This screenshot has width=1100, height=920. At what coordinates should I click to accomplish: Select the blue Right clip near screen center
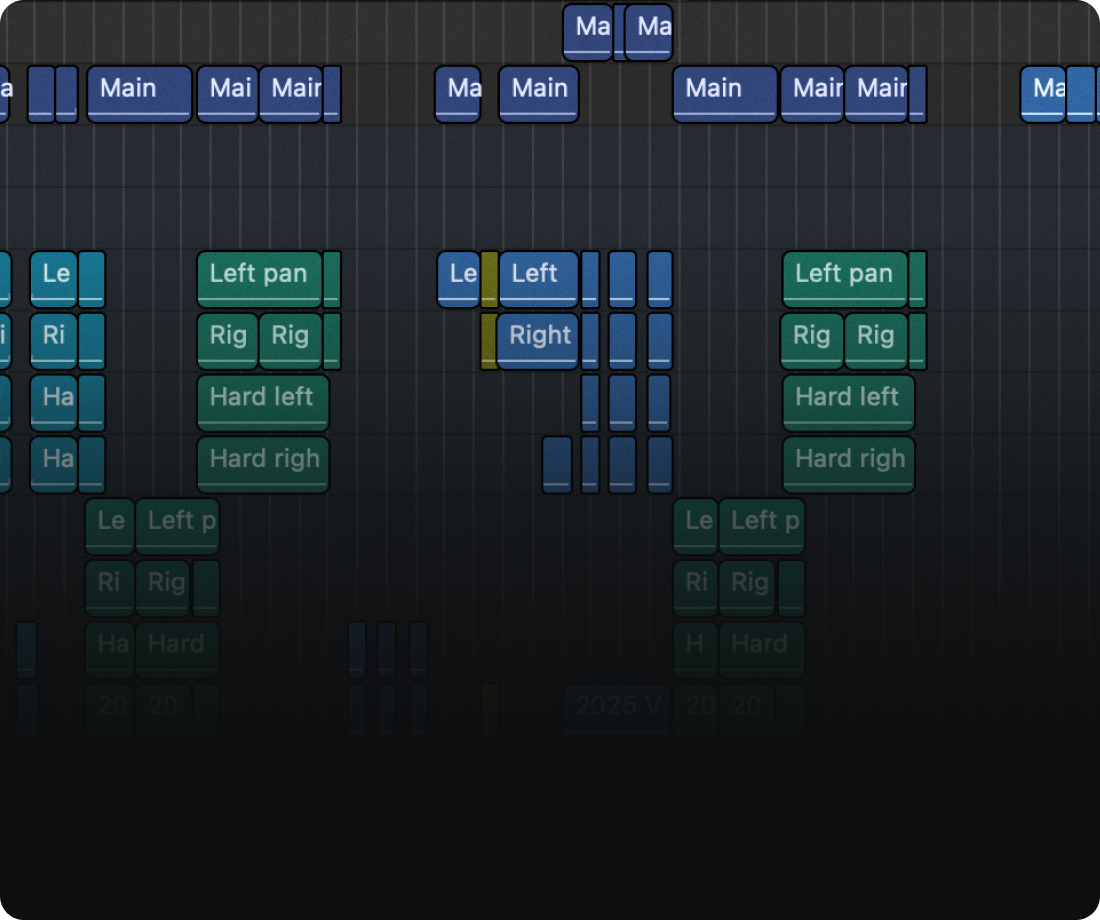pyautogui.click(x=537, y=336)
